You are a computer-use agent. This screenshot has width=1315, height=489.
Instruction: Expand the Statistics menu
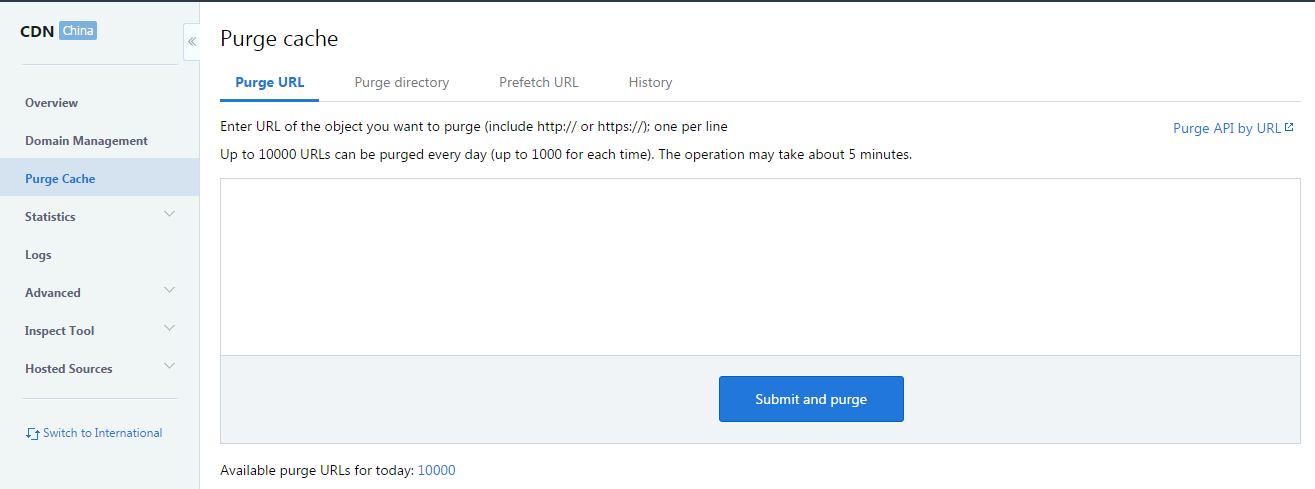tap(99, 217)
